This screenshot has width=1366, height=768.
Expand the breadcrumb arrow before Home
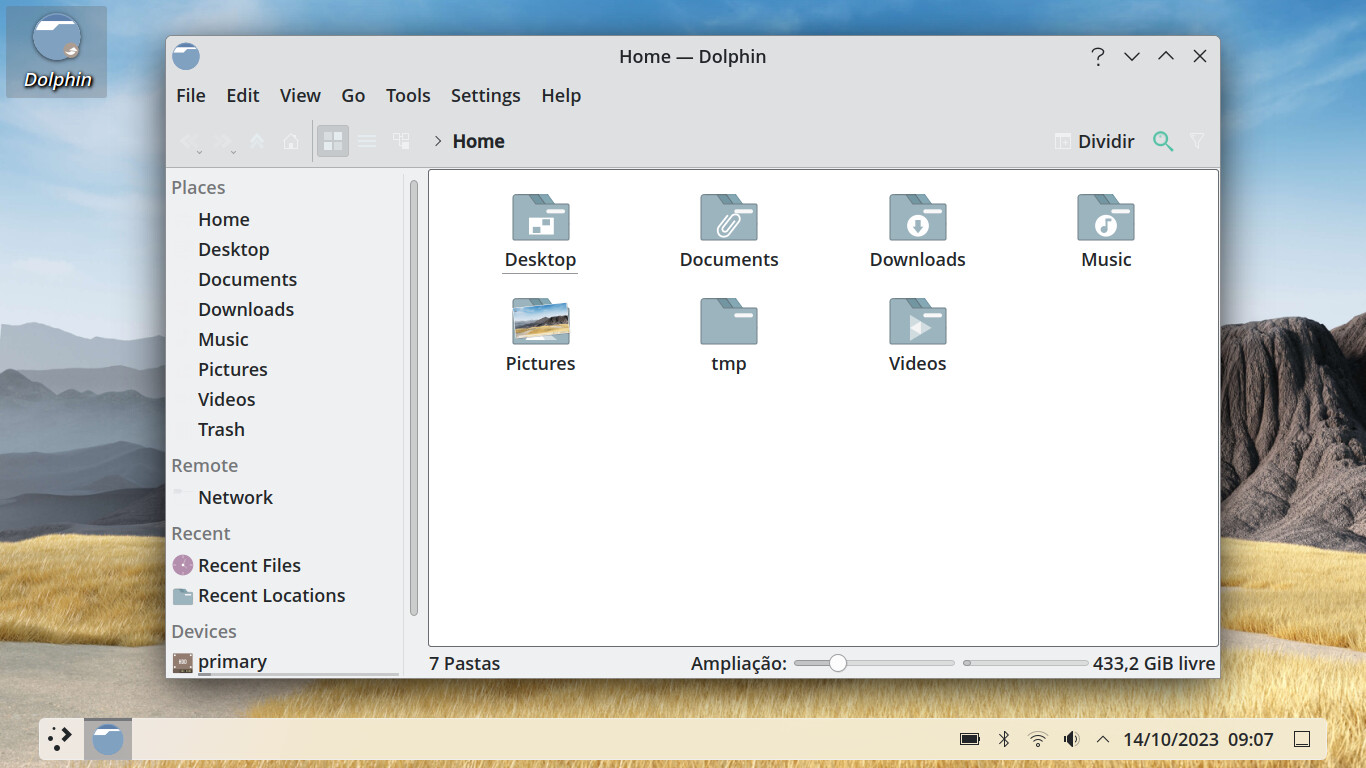click(438, 141)
